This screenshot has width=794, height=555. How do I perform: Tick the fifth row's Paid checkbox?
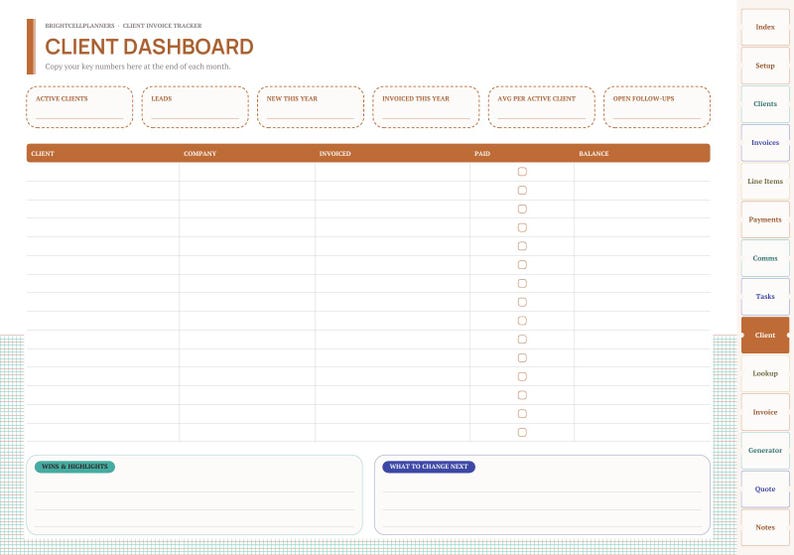click(522, 246)
